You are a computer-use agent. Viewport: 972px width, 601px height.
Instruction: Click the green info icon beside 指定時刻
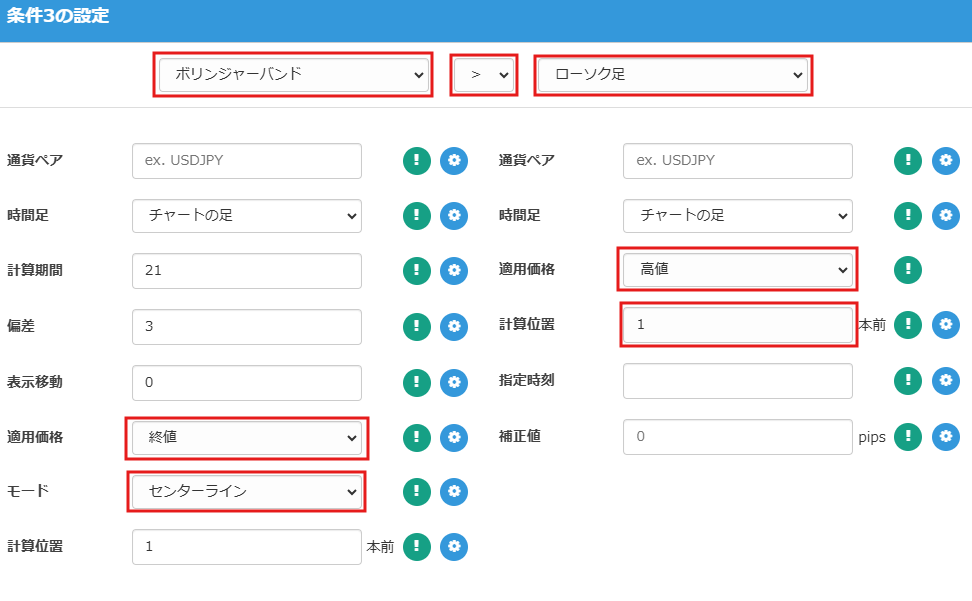click(907, 380)
